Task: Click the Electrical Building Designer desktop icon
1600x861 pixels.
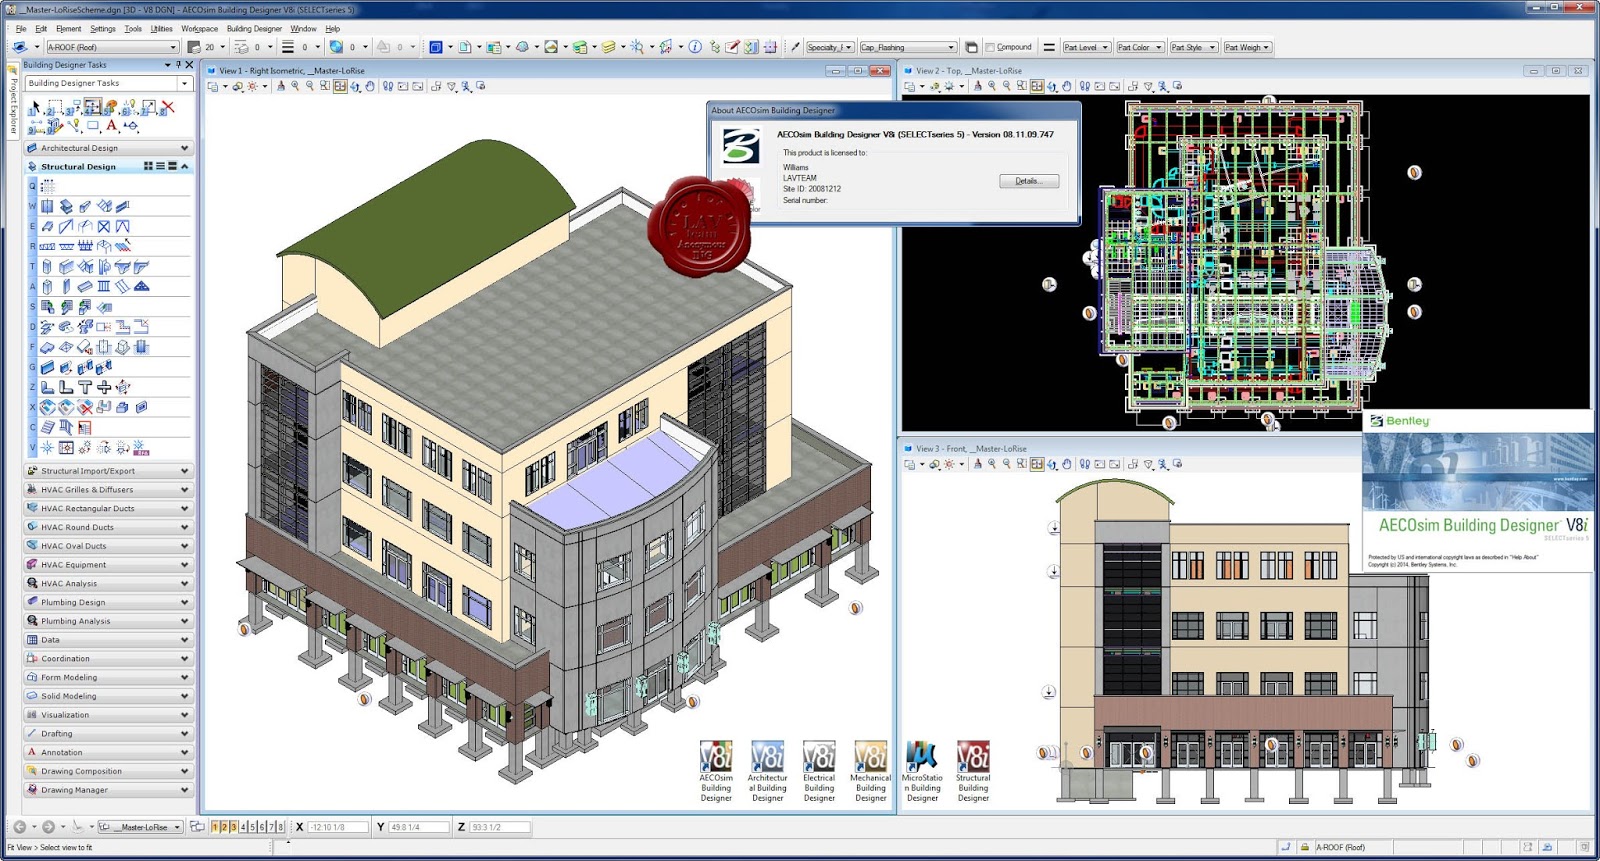Action: pos(819,771)
